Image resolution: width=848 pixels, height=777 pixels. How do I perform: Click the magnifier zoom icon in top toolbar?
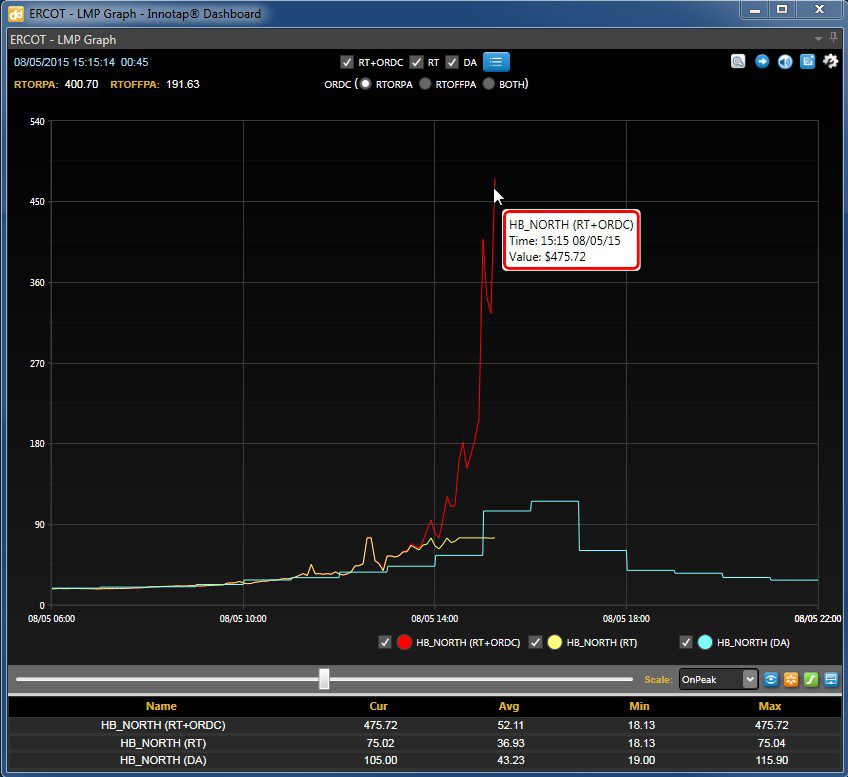tap(738, 62)
